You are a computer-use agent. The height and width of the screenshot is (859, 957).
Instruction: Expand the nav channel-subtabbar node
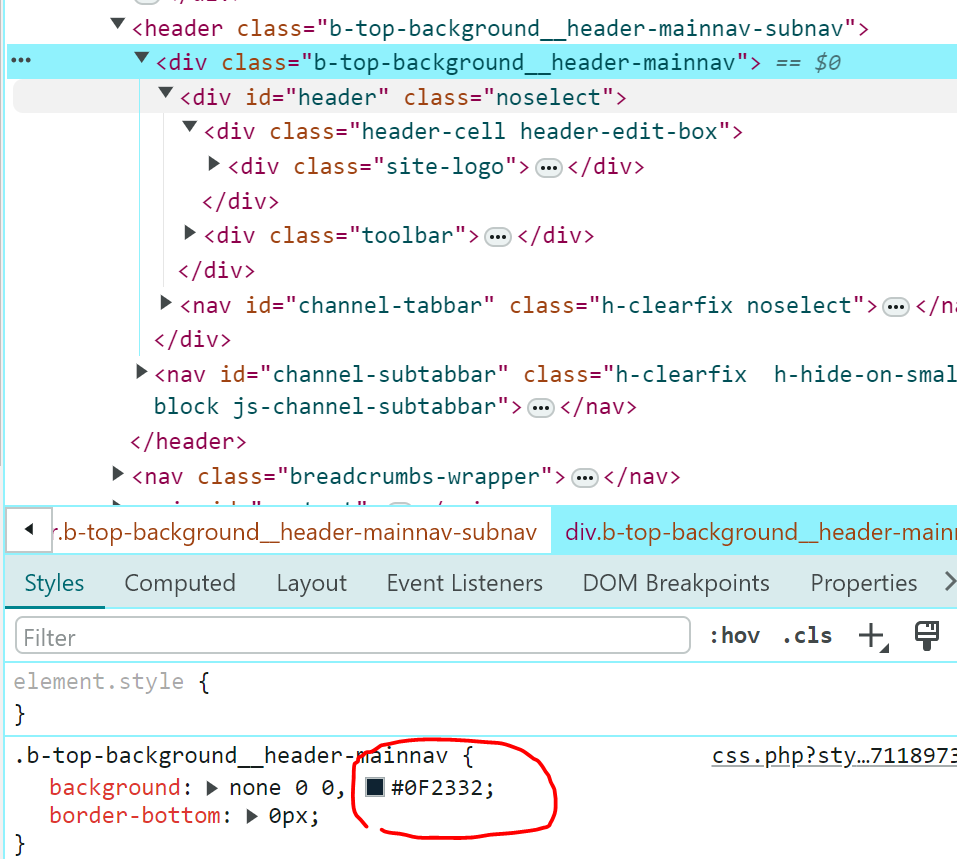(x=142, y=371)
